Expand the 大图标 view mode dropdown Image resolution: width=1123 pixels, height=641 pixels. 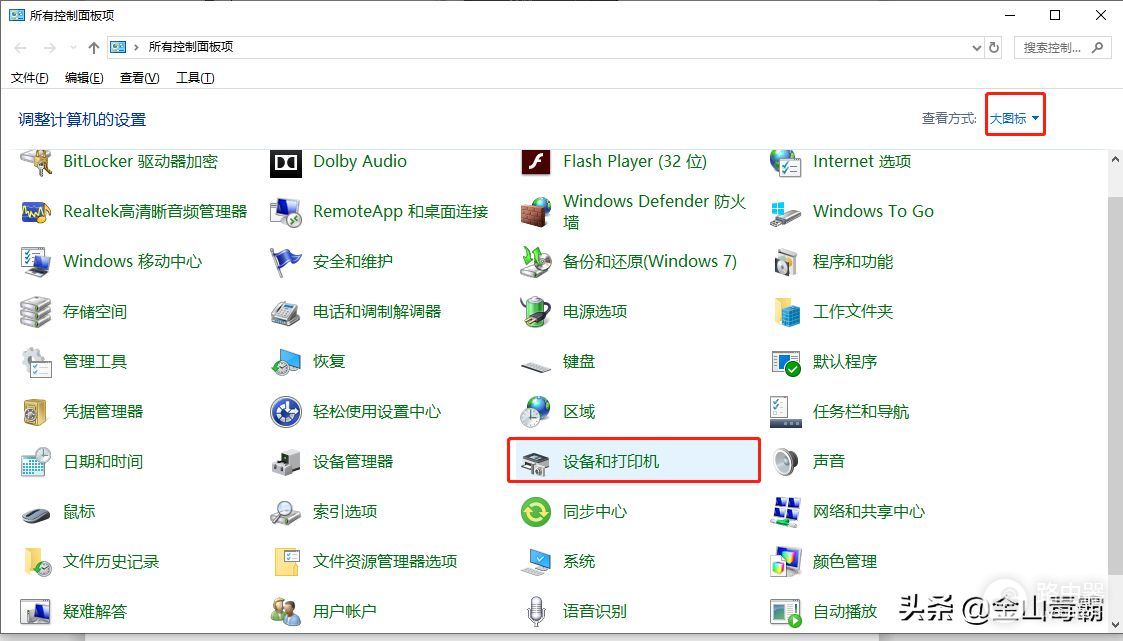(1015, 119)
